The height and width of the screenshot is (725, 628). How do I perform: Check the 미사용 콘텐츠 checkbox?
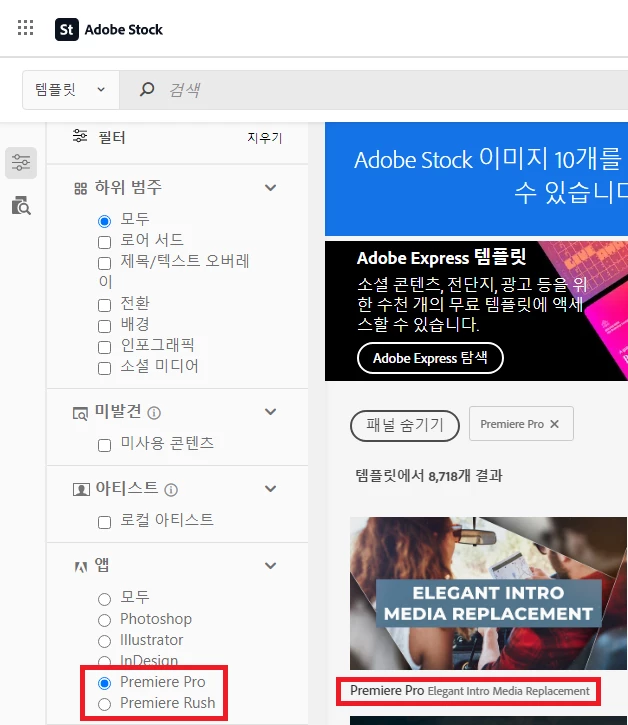(105, 445)
